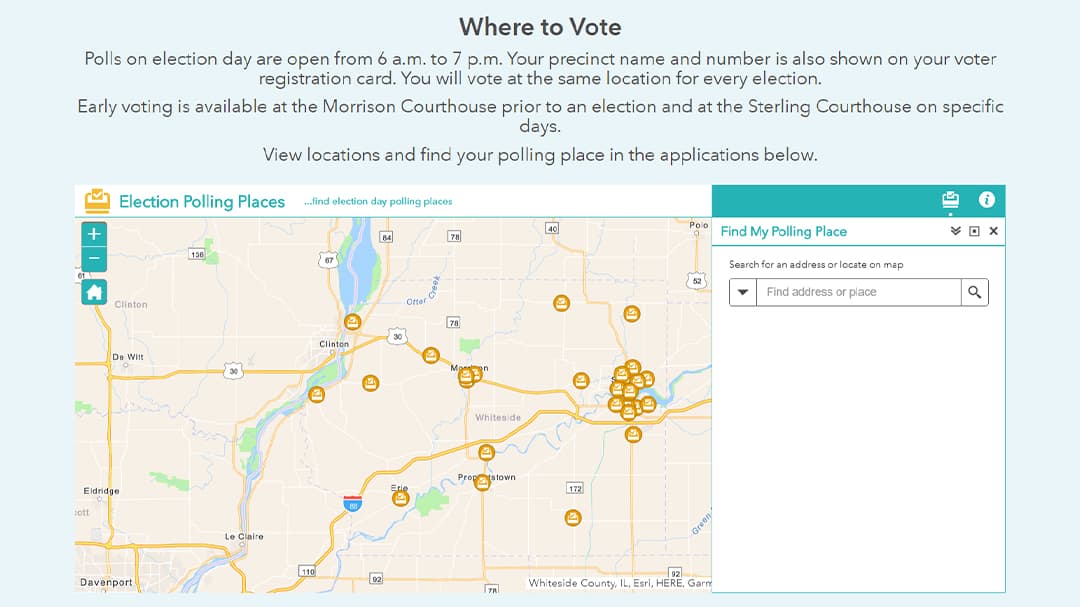Open the search source dropdown arrow
Image resolution: width=1080 pixels, height=607 pixels.
[742, 292]
